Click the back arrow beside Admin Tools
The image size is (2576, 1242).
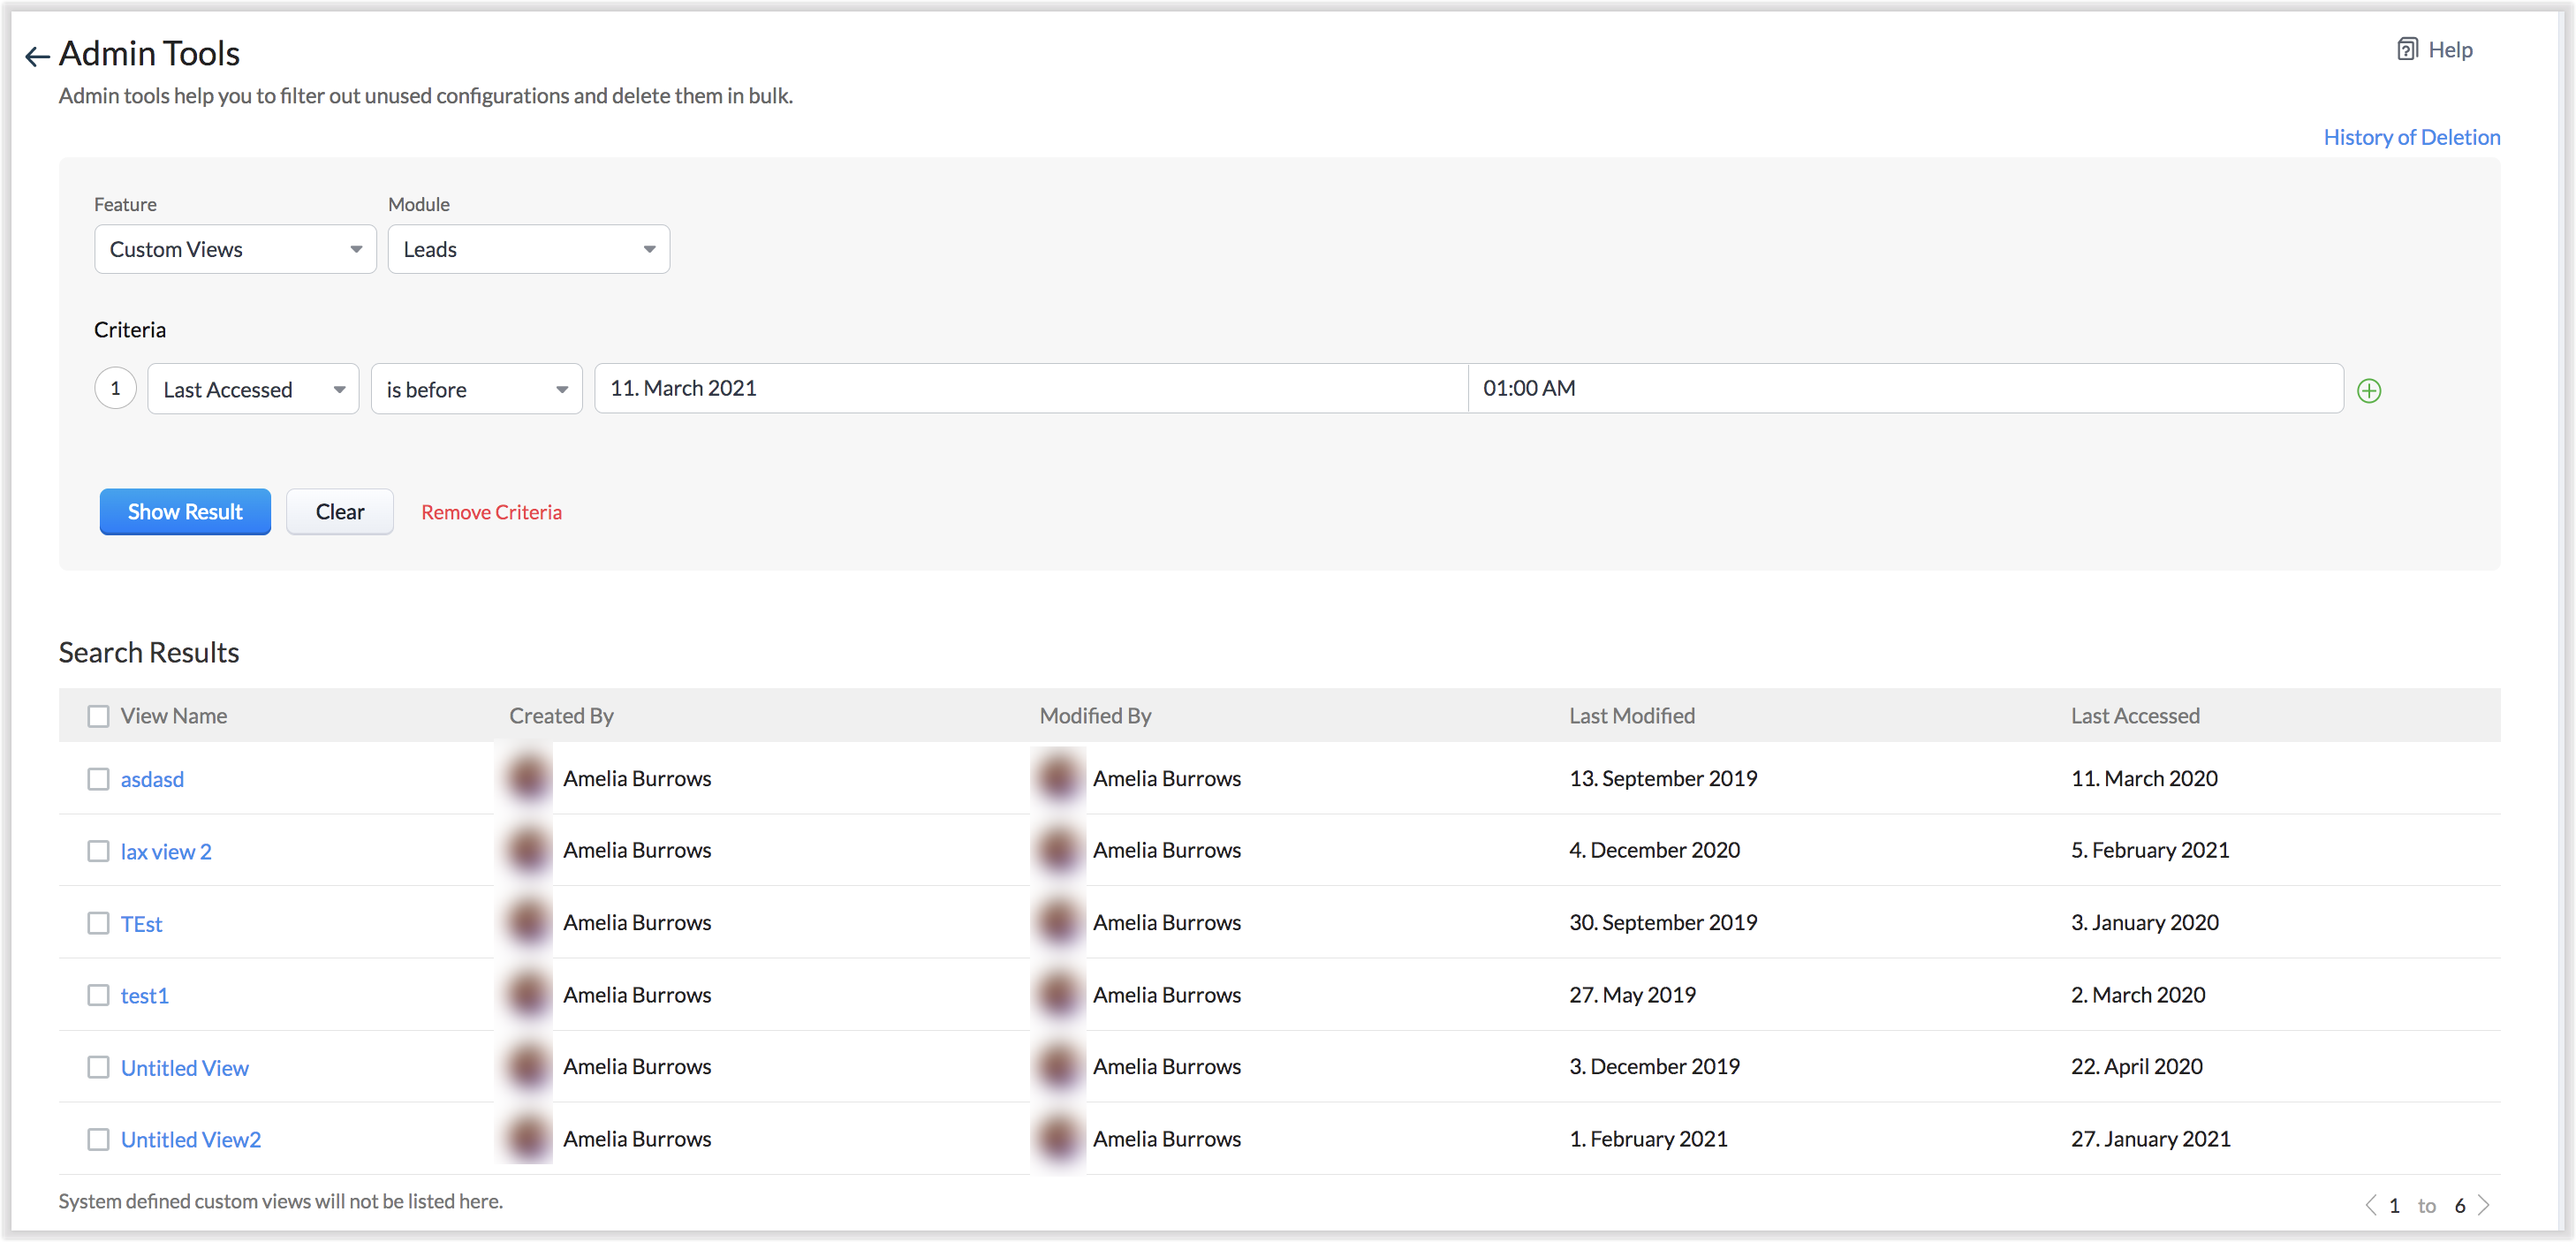point(37,56)
